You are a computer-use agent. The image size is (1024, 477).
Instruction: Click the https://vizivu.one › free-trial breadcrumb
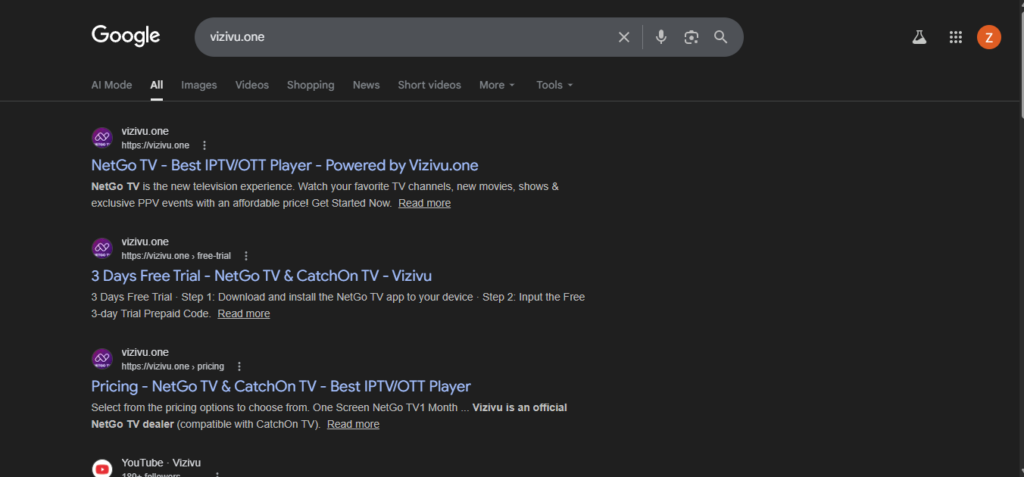tap(176, 255)
